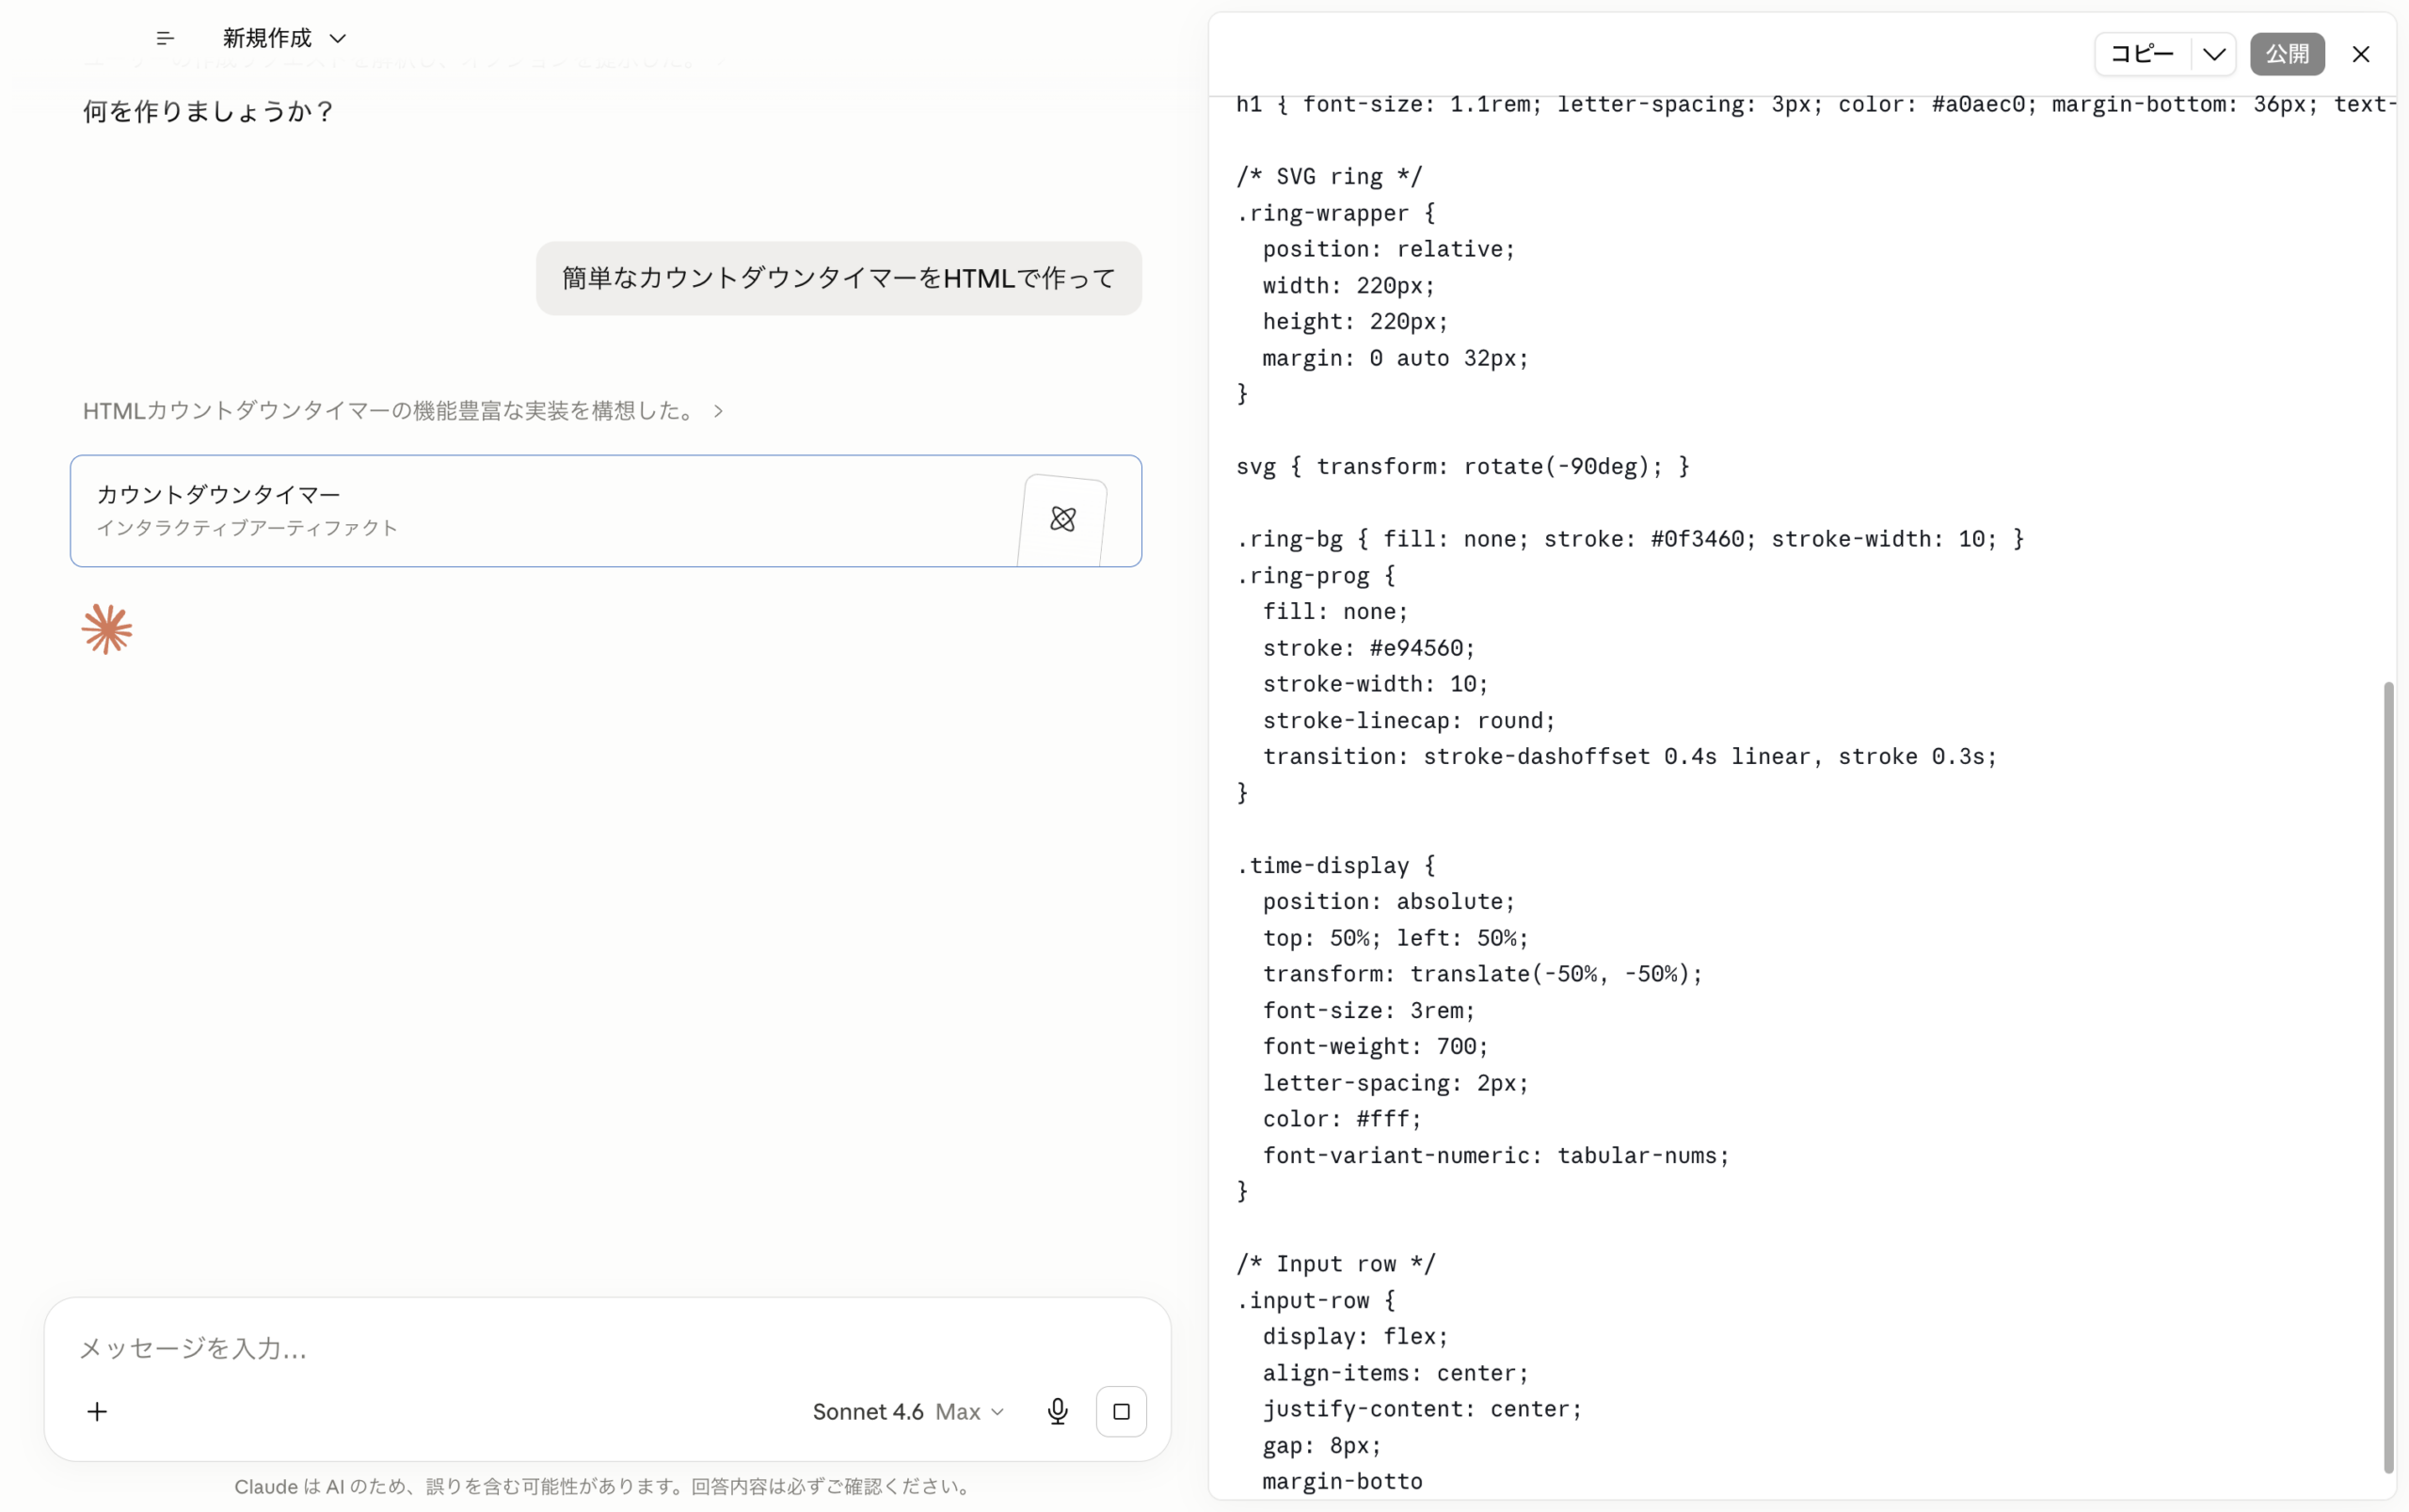Click the "top: 50%; left: 50%;" code line

click(x=1395, y=938)
